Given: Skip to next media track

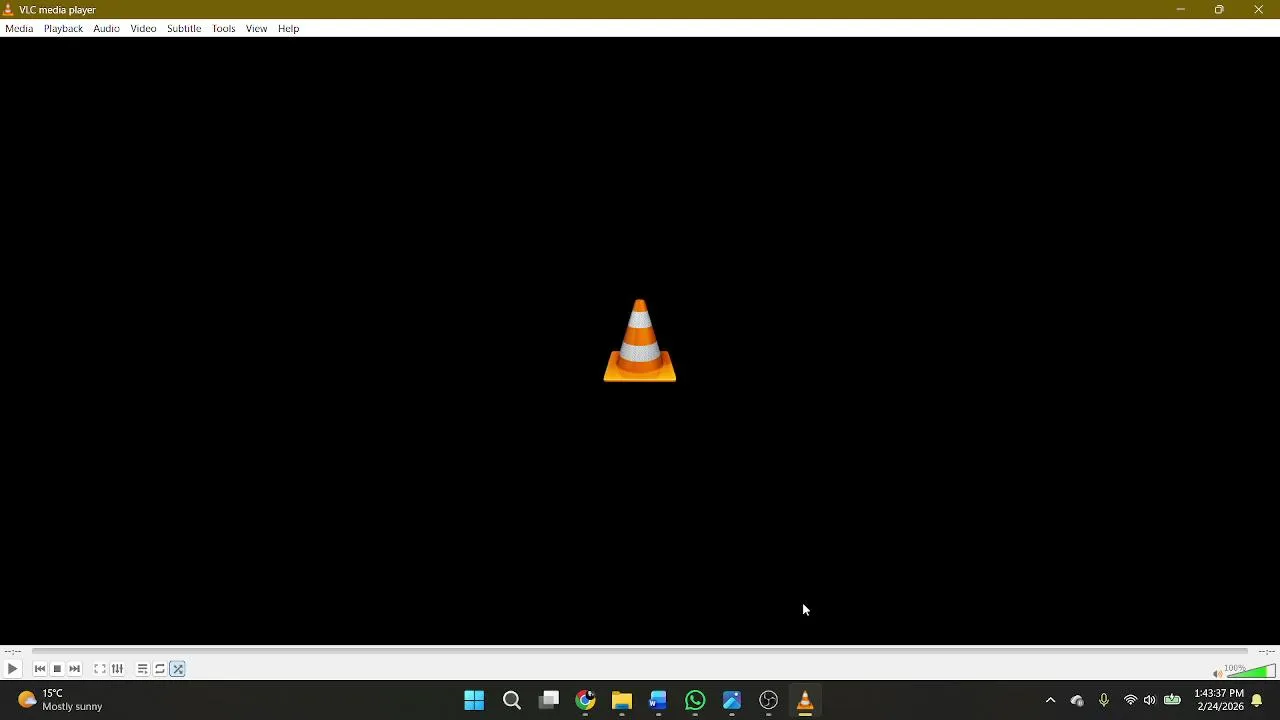Looking at the screenshot, I should click(x=75, y=669).
